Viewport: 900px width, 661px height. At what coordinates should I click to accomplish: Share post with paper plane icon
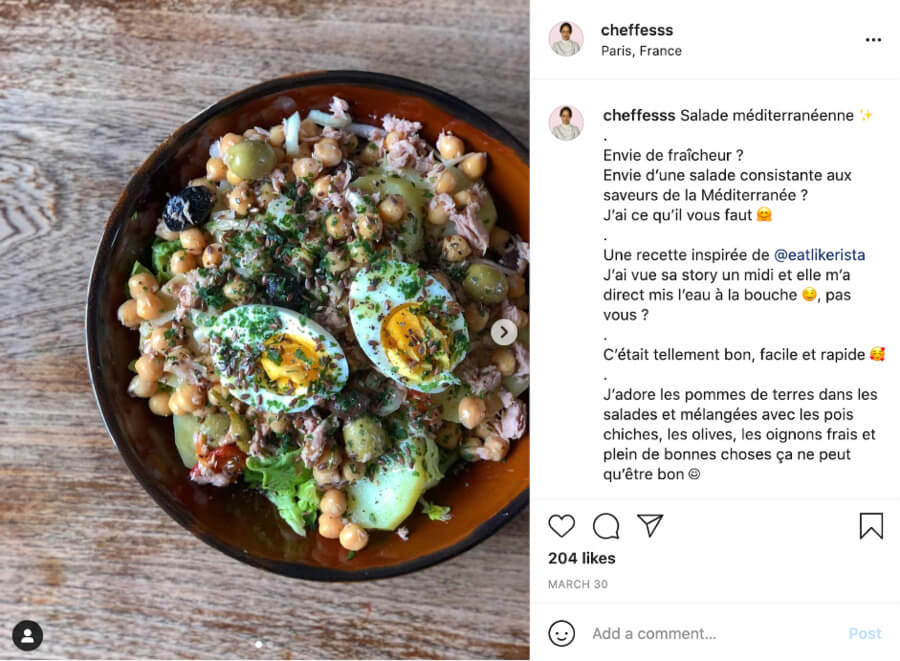tap(650, 525)
